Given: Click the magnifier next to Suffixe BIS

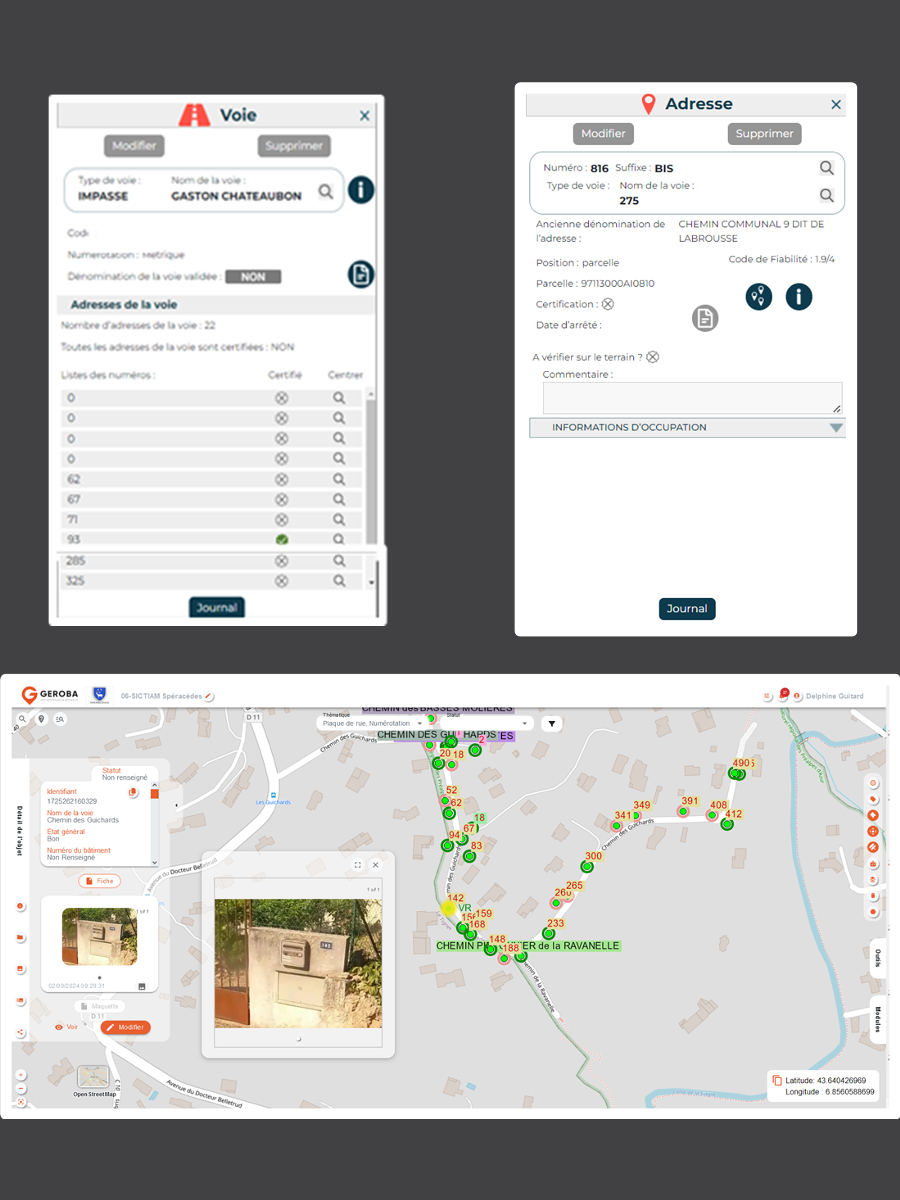Looking at the screenshot, I should [827, 168].
